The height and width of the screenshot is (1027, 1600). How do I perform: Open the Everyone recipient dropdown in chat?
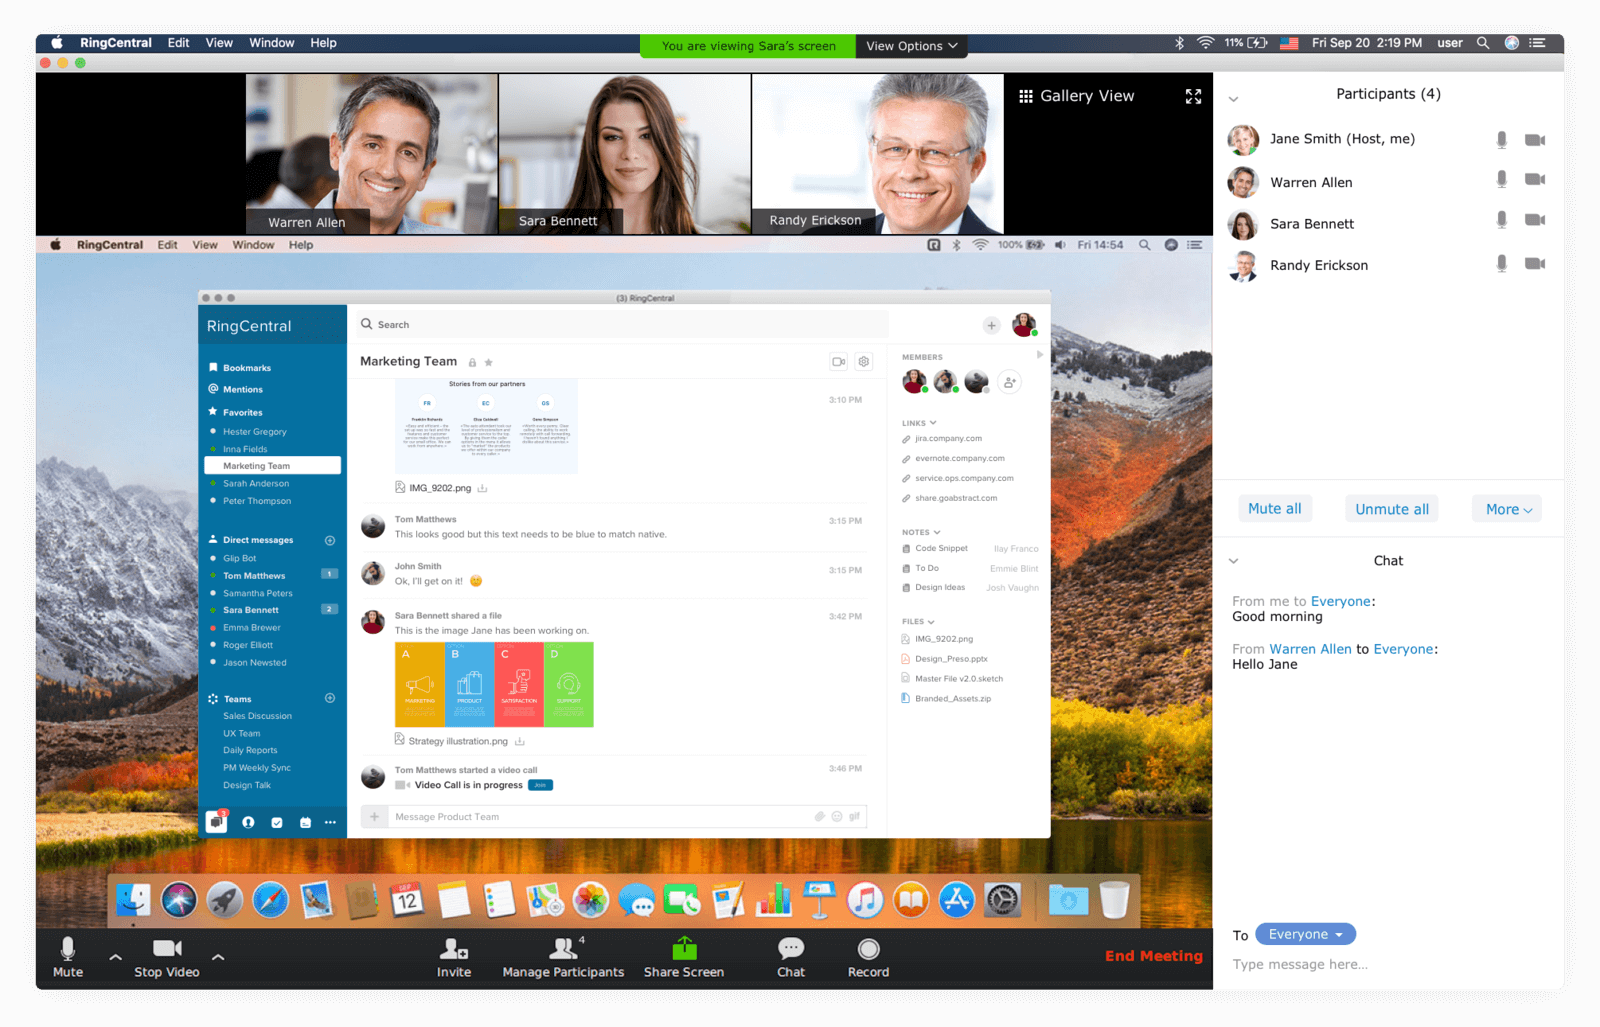point(1305,934)
